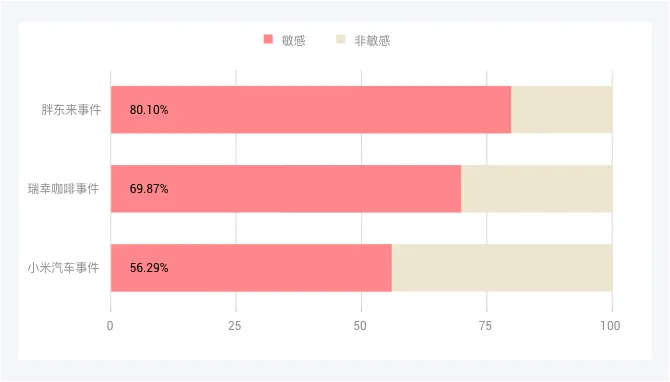670x382 pixels.
Task: Select the 小米汽车事件 red bar
Action: coord(251,267)
